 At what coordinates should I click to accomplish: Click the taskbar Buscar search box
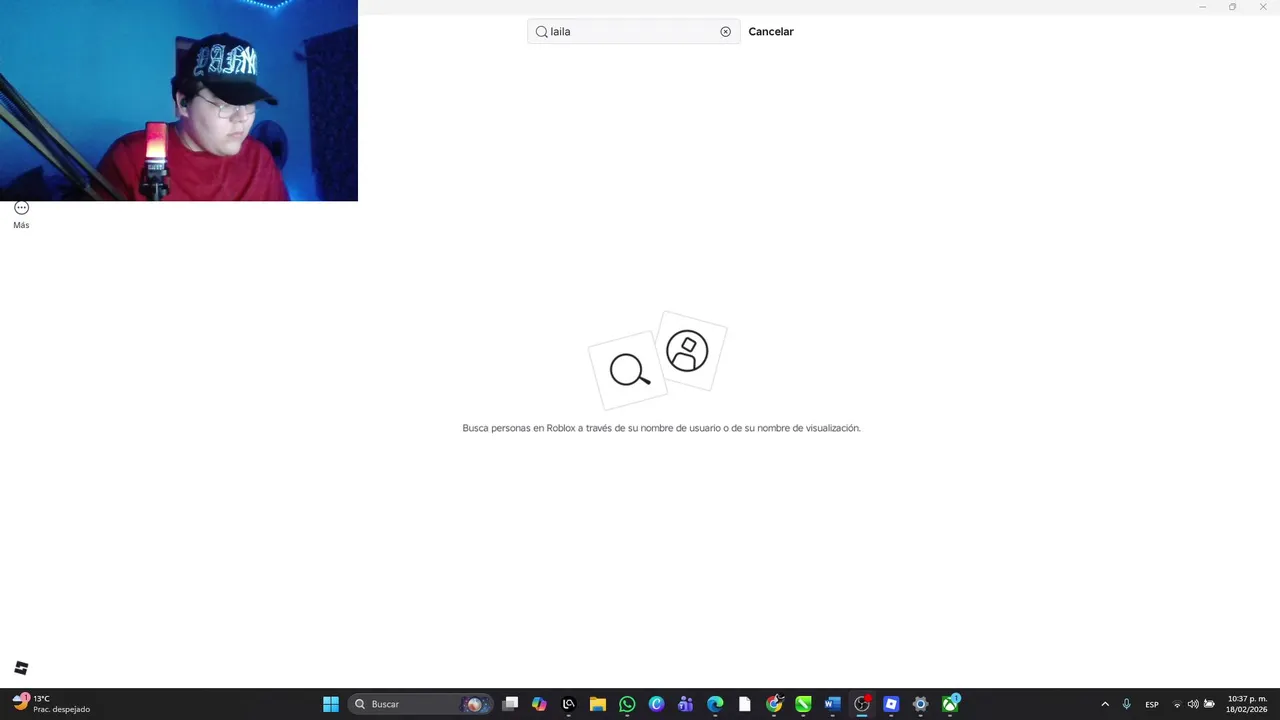(421, 704)
